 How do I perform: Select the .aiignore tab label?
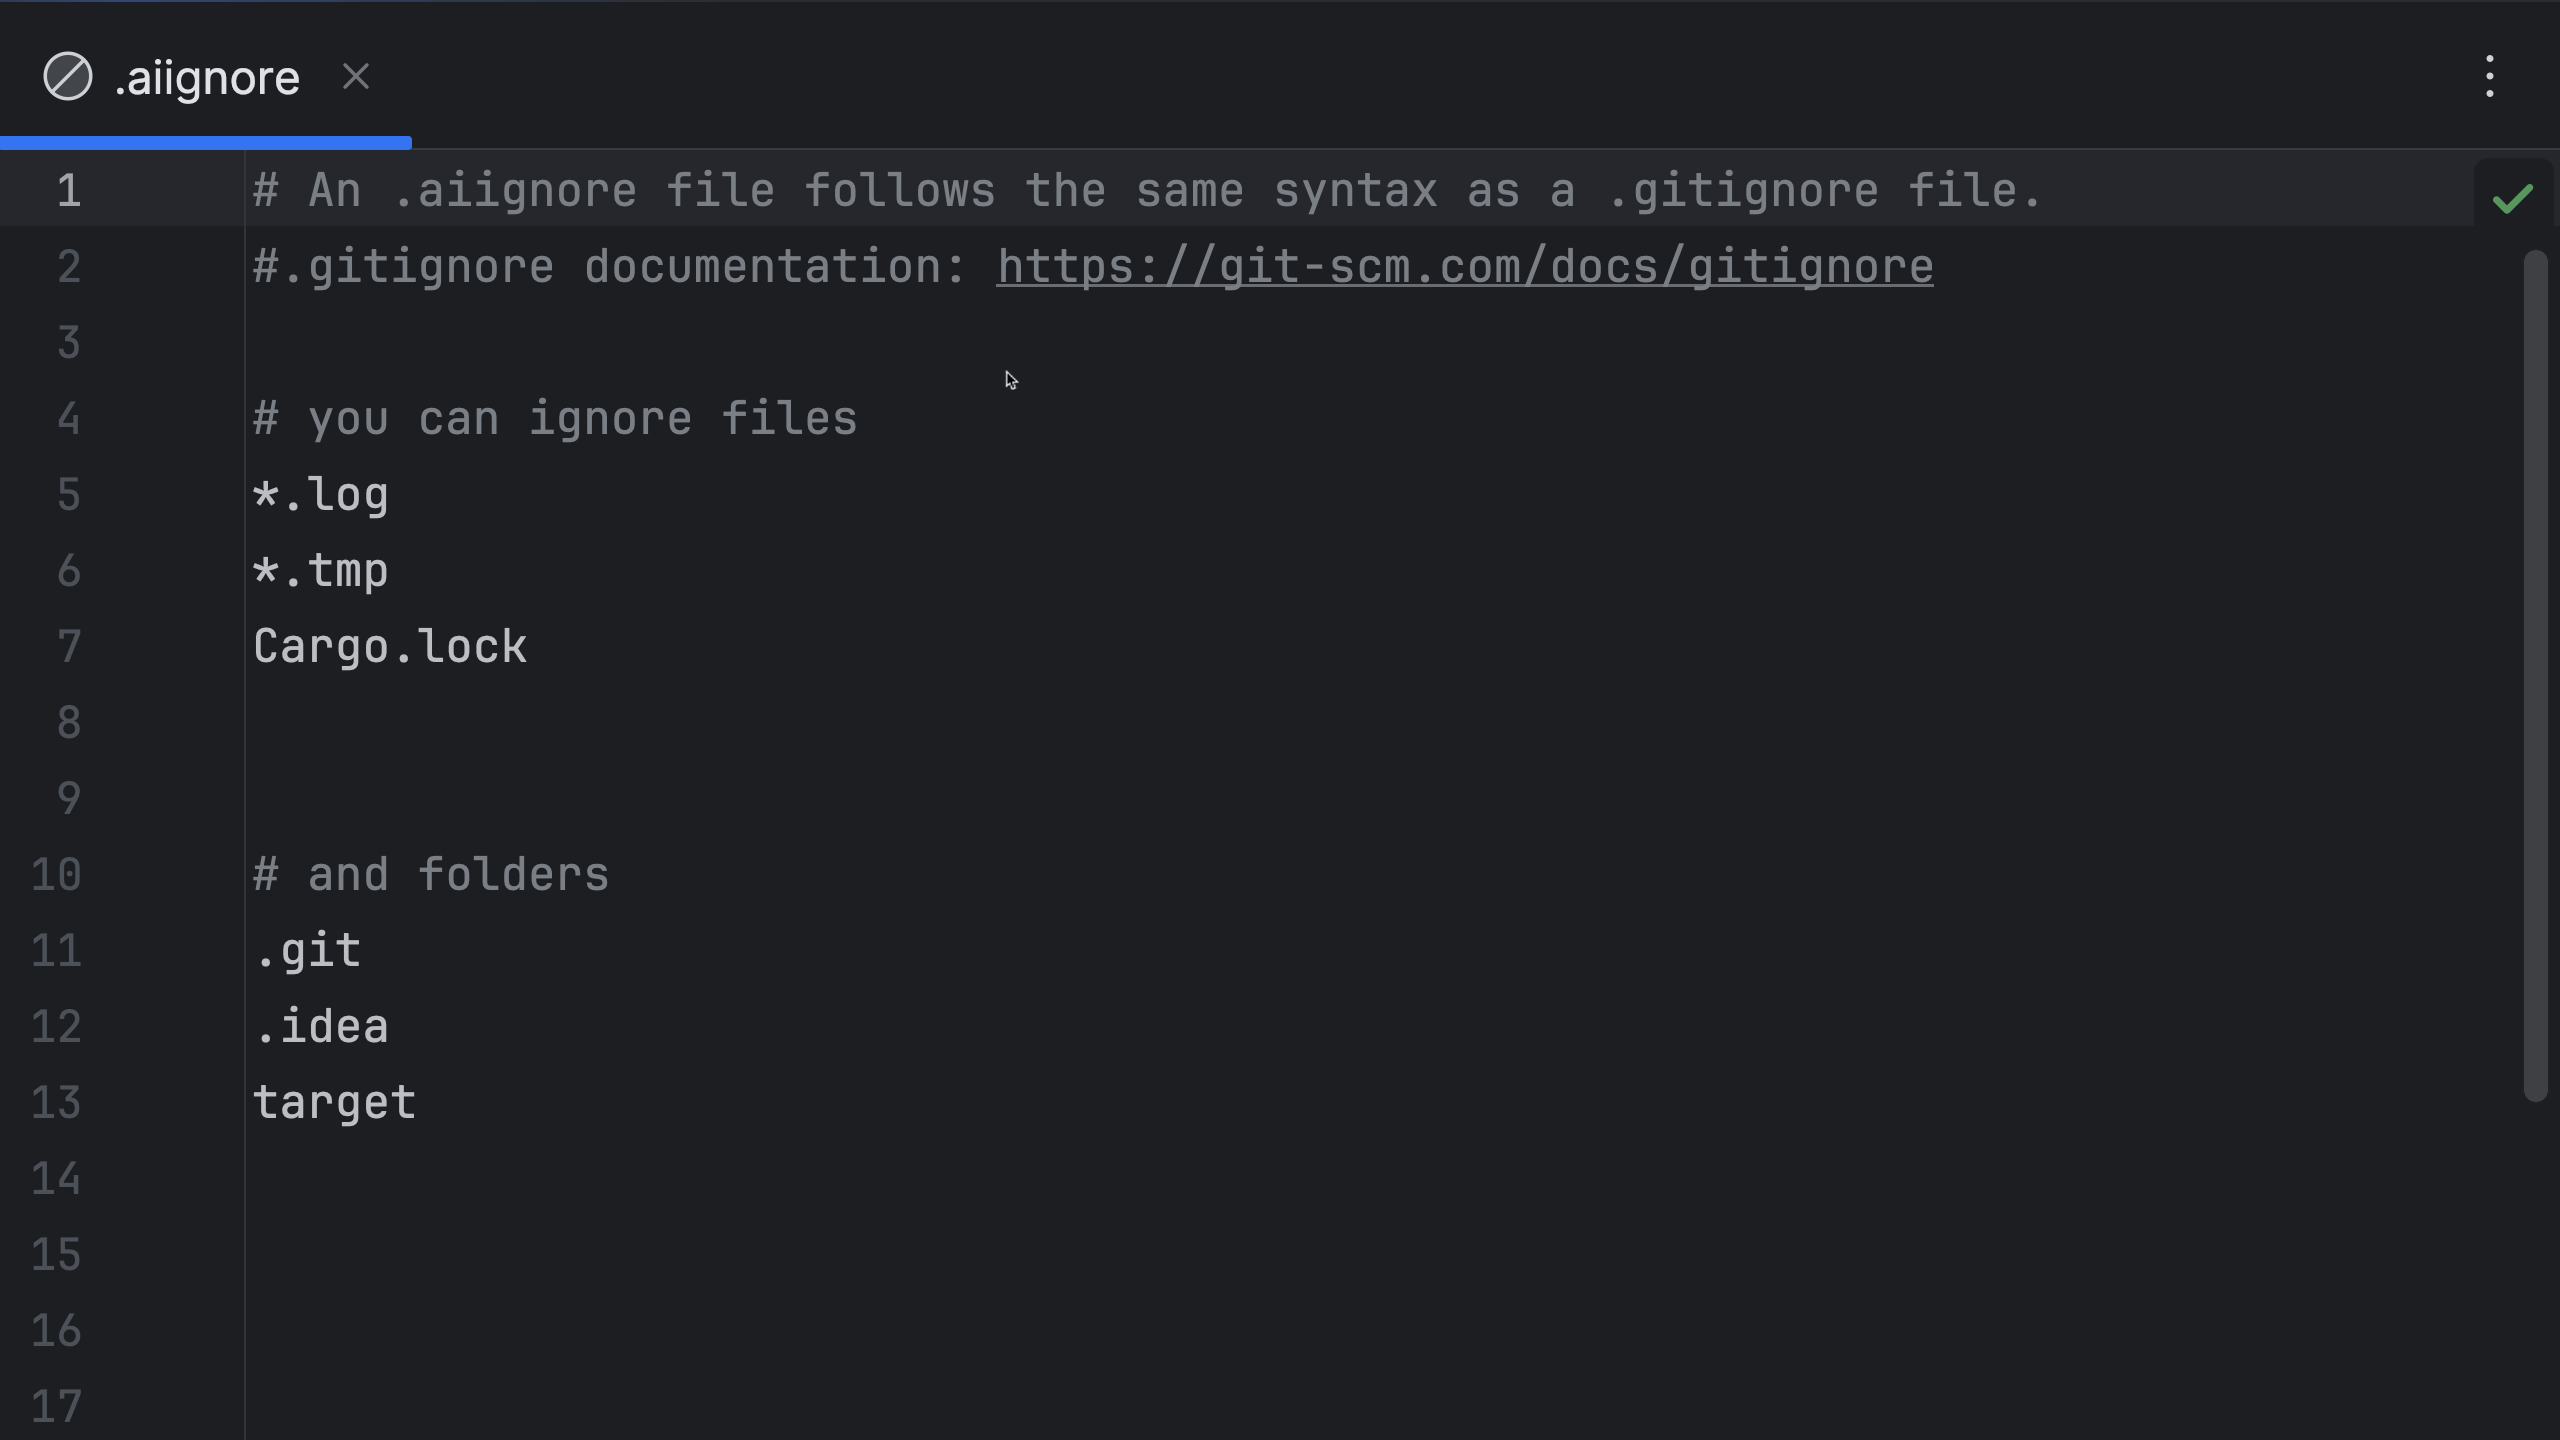pos(207,79)
